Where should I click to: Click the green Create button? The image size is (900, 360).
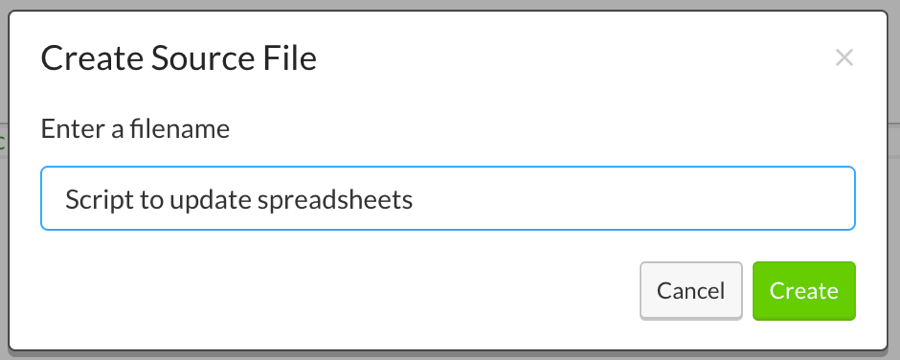[x=804, y=291]
